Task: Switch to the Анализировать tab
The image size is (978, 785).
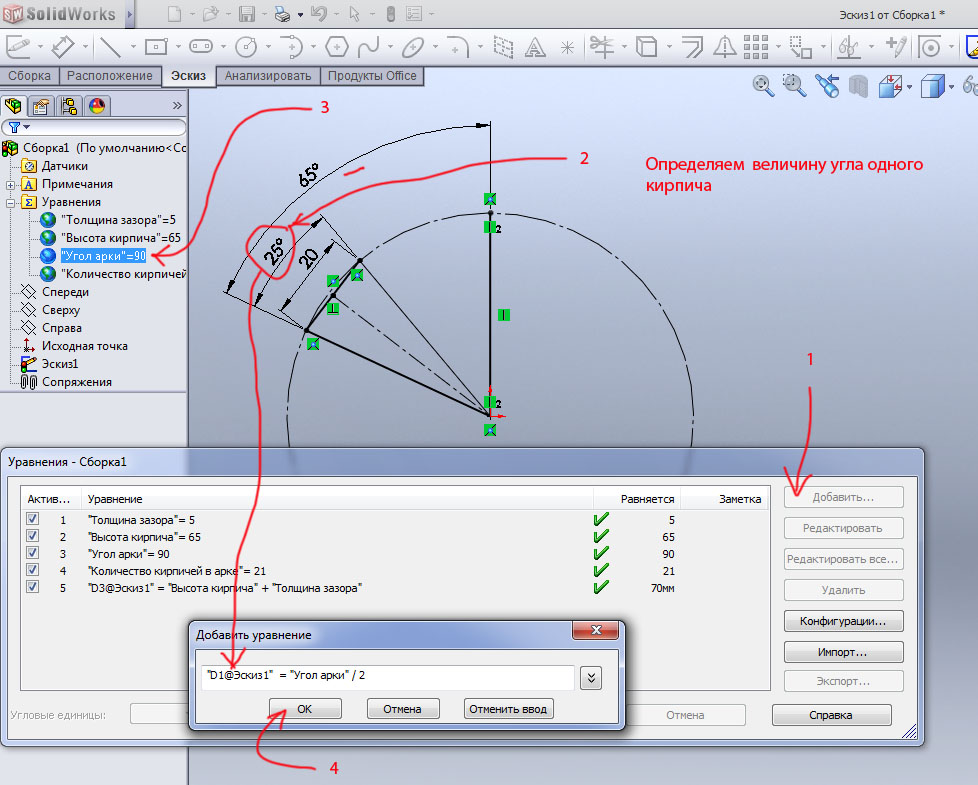Action: tap(270, 76)
